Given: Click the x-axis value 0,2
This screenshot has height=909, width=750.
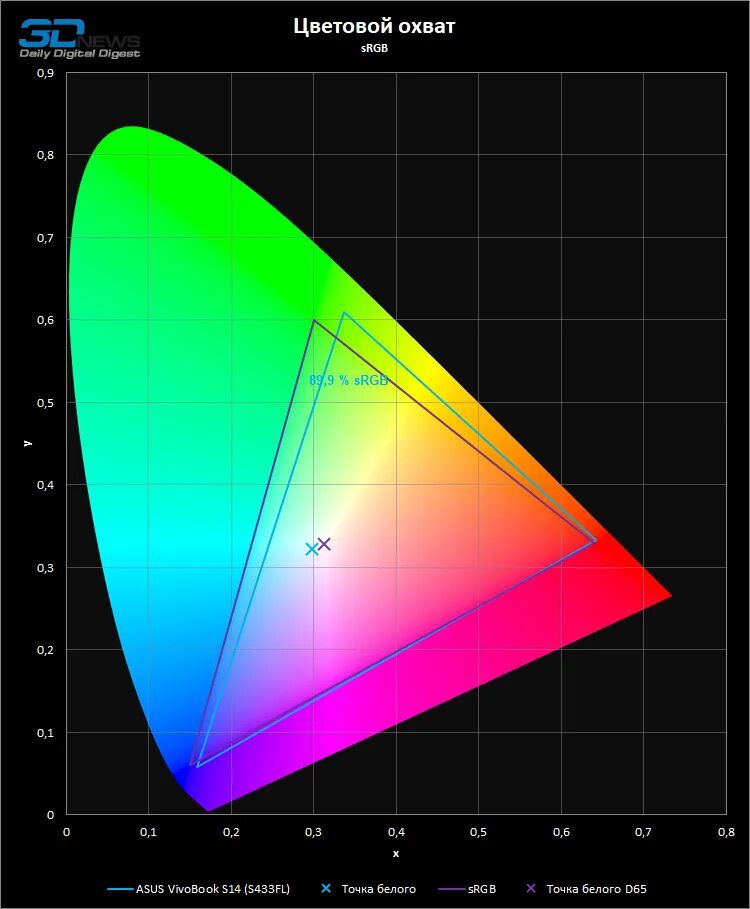Looking at the screenshot, I should coord(231,832).
